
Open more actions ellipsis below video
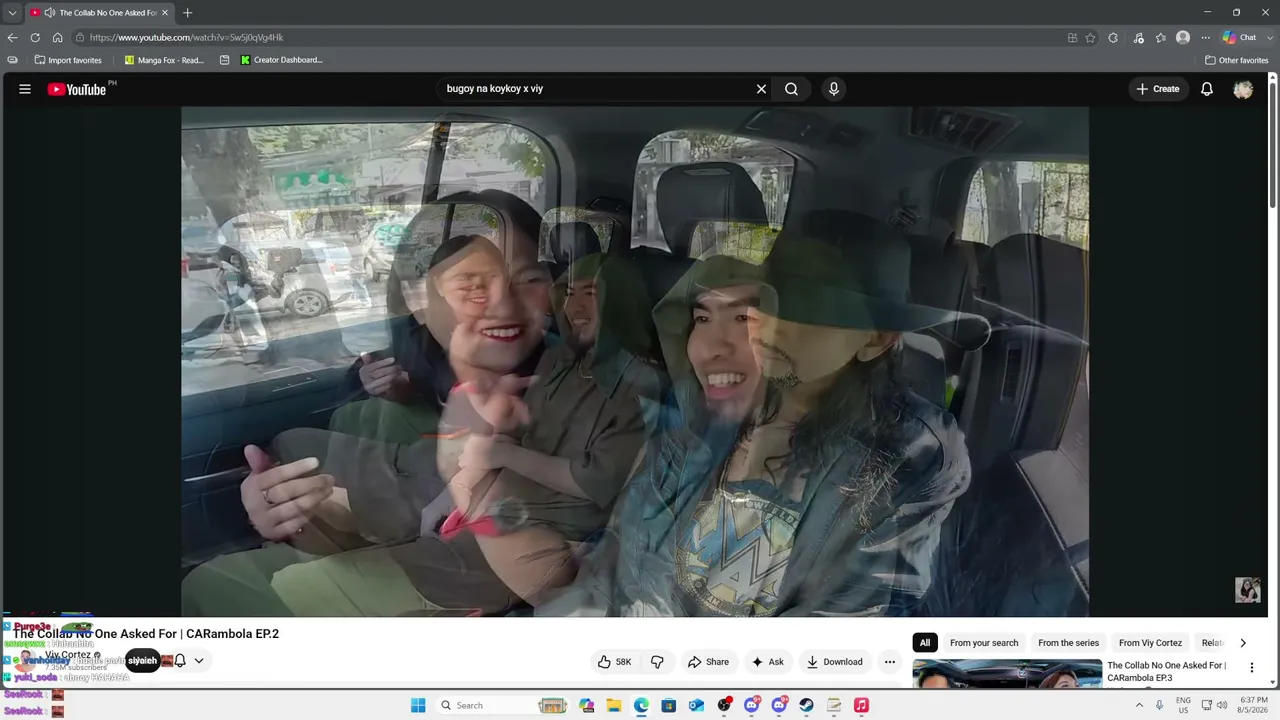pyautogui.click(x=890, y=662)
